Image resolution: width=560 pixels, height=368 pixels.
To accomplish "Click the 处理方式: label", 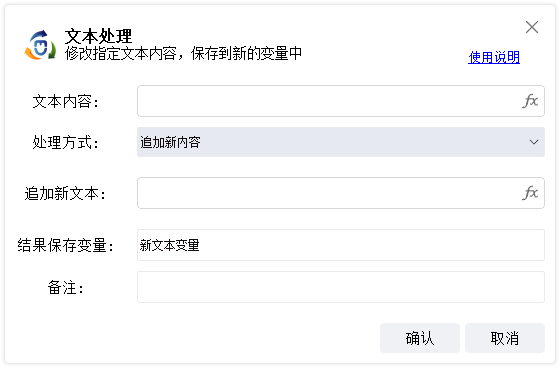I will click(x=65, y=143).
